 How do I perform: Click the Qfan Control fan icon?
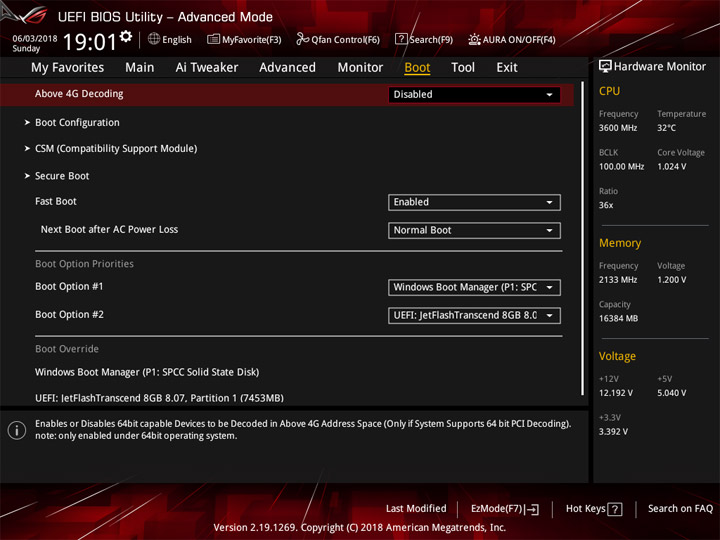tap(302, 39)
